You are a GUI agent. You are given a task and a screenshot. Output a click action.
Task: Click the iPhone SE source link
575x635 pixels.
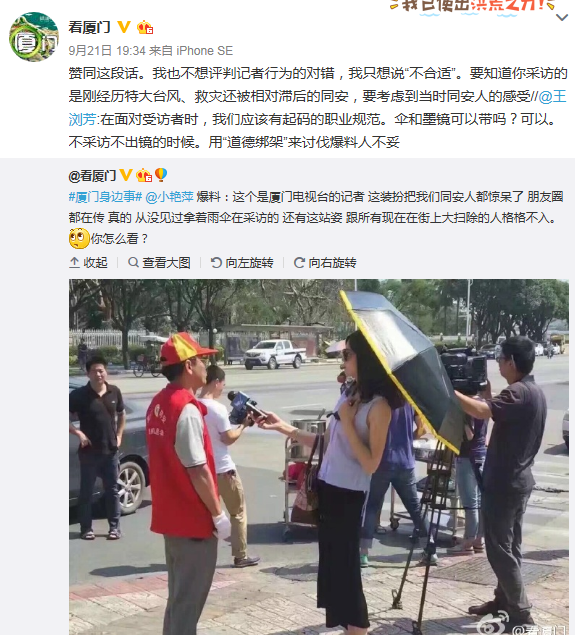[x=204, y=51]
